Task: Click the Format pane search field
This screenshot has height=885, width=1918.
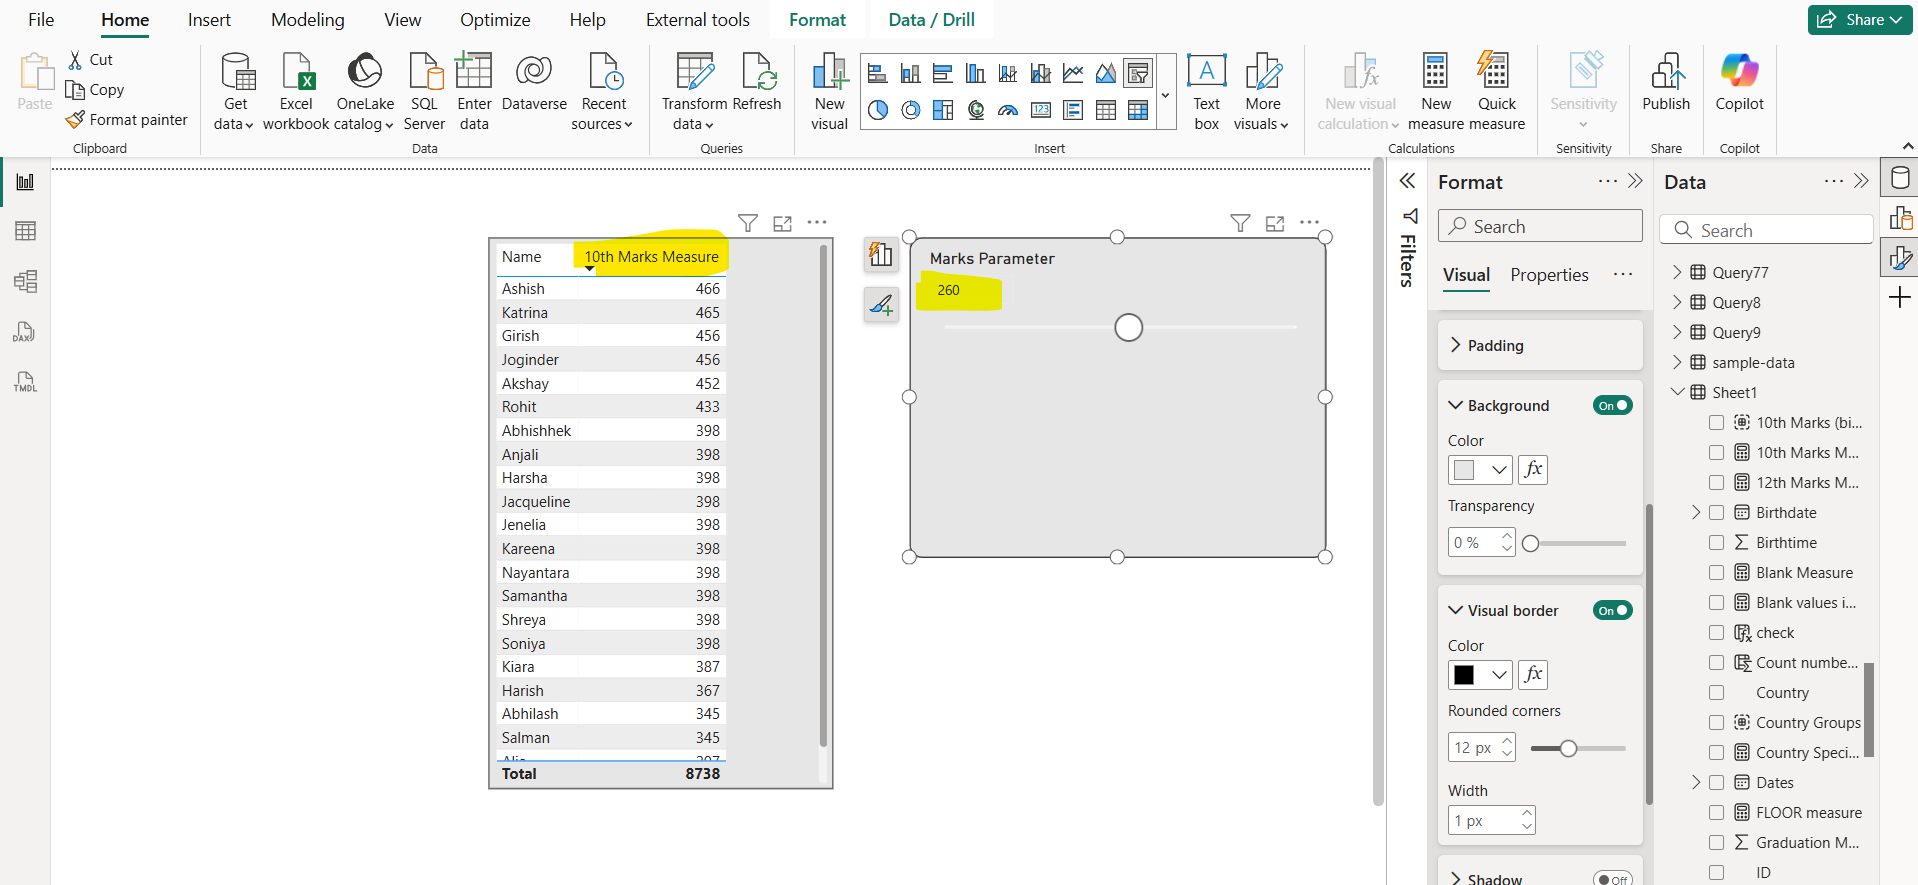Action: [x=1540, y=226]
